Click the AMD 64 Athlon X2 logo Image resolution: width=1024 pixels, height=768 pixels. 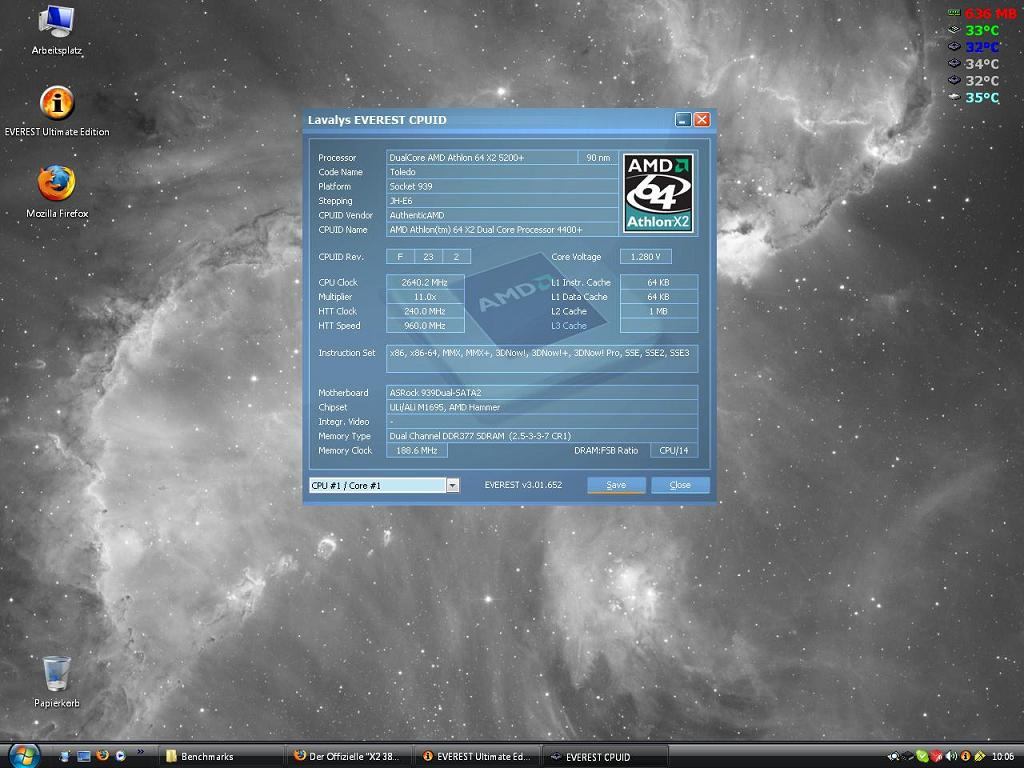658,193
